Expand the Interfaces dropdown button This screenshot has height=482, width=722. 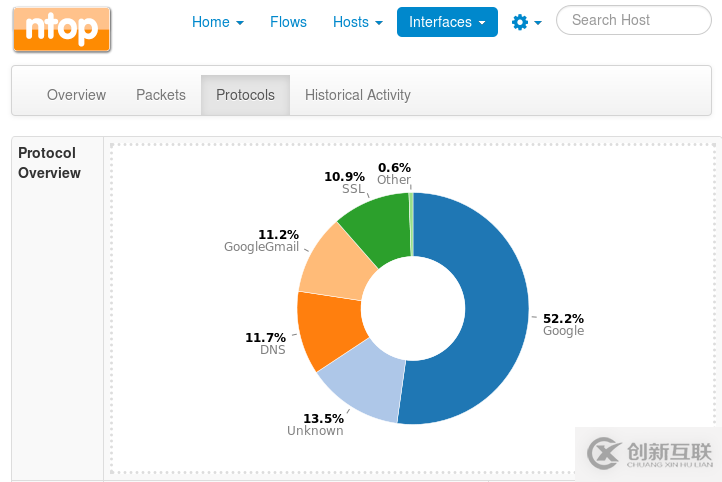pos(447,22)
